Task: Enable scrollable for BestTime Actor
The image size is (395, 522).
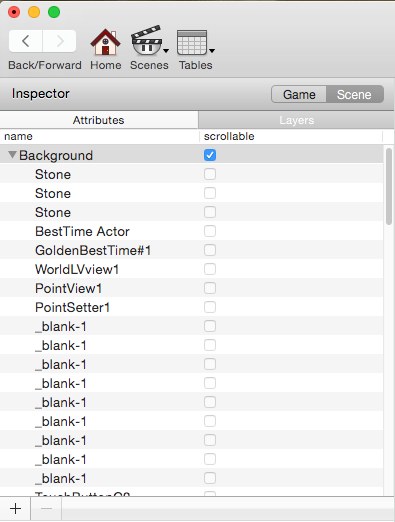Action: 210,231
